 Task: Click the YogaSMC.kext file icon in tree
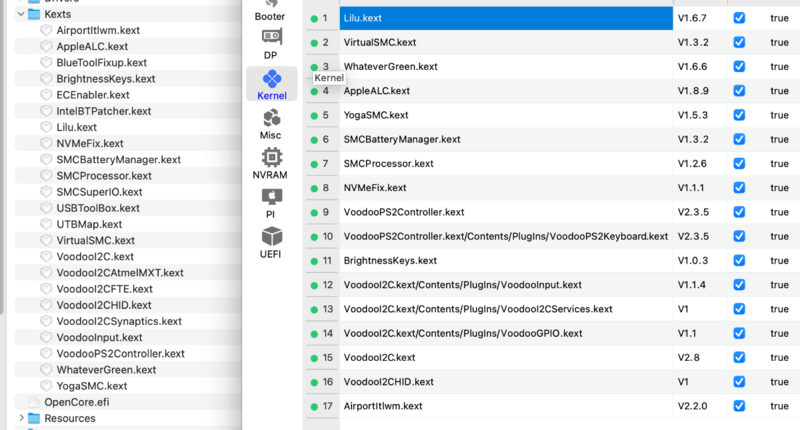coord(46,386)
